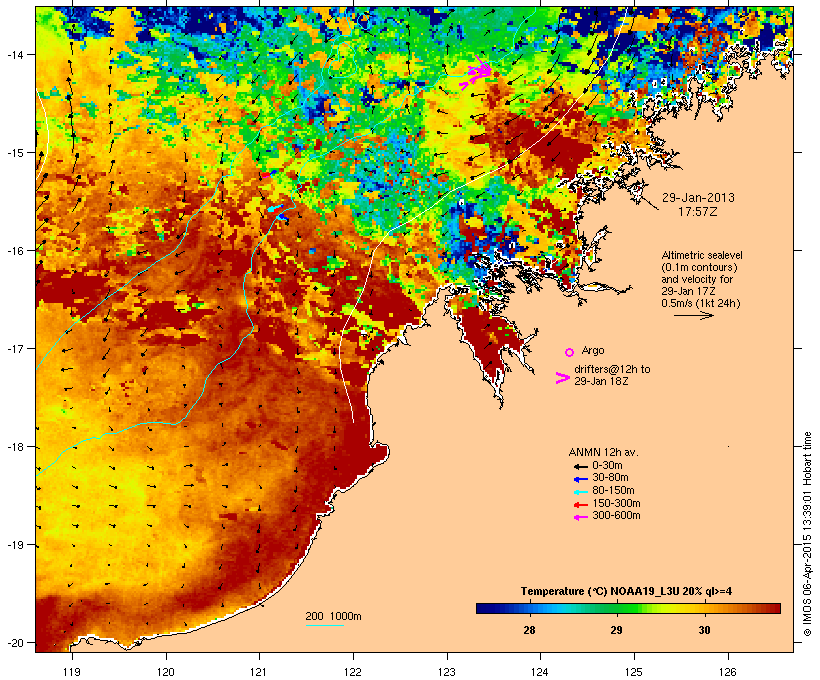Image resolution: width=820 pixels, height=680 pixels.
Task: Click longitude axis label 122
Action: pyautogui.click(x=353, y=672)
